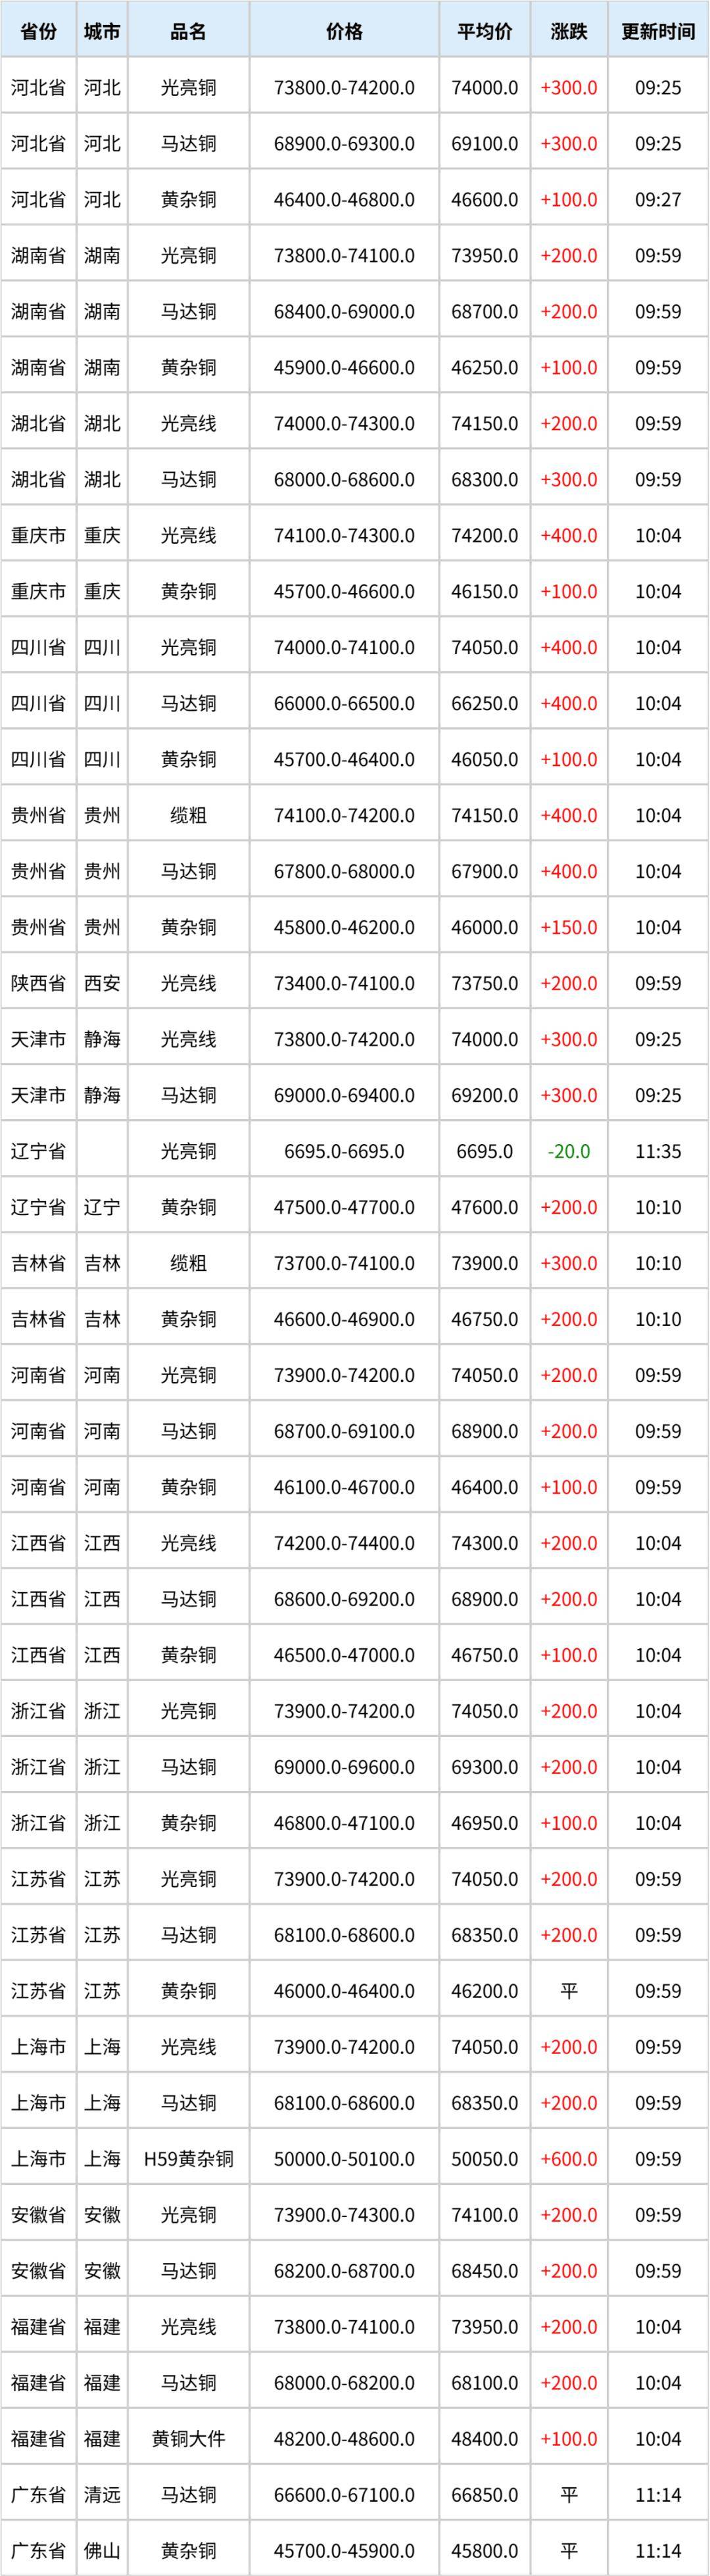
Task: Select price range 73700.0-74100.0
Action: [344, 1264]
